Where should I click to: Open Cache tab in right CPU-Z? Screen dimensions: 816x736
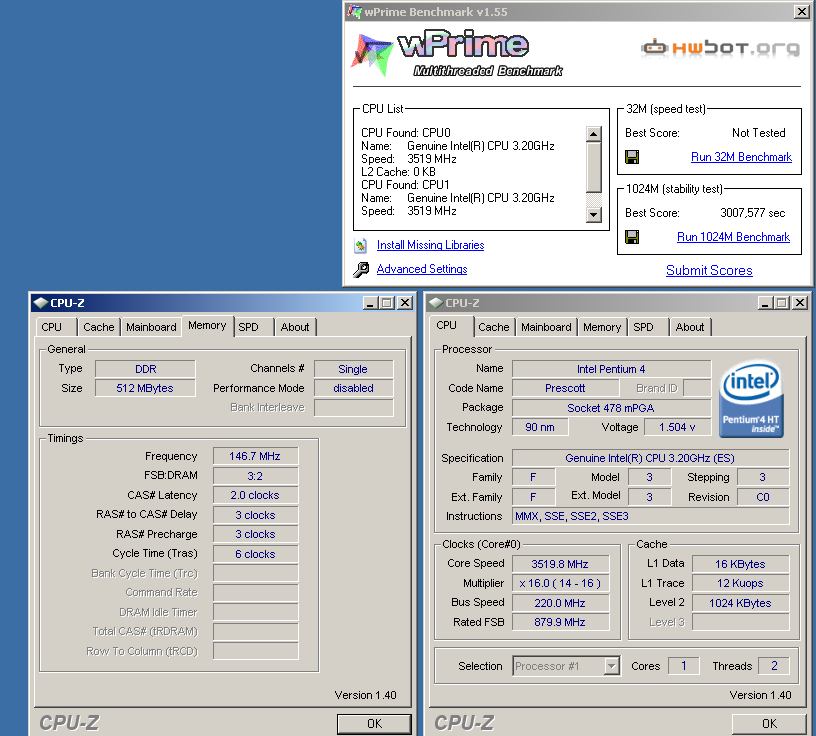tap(493, 327)
